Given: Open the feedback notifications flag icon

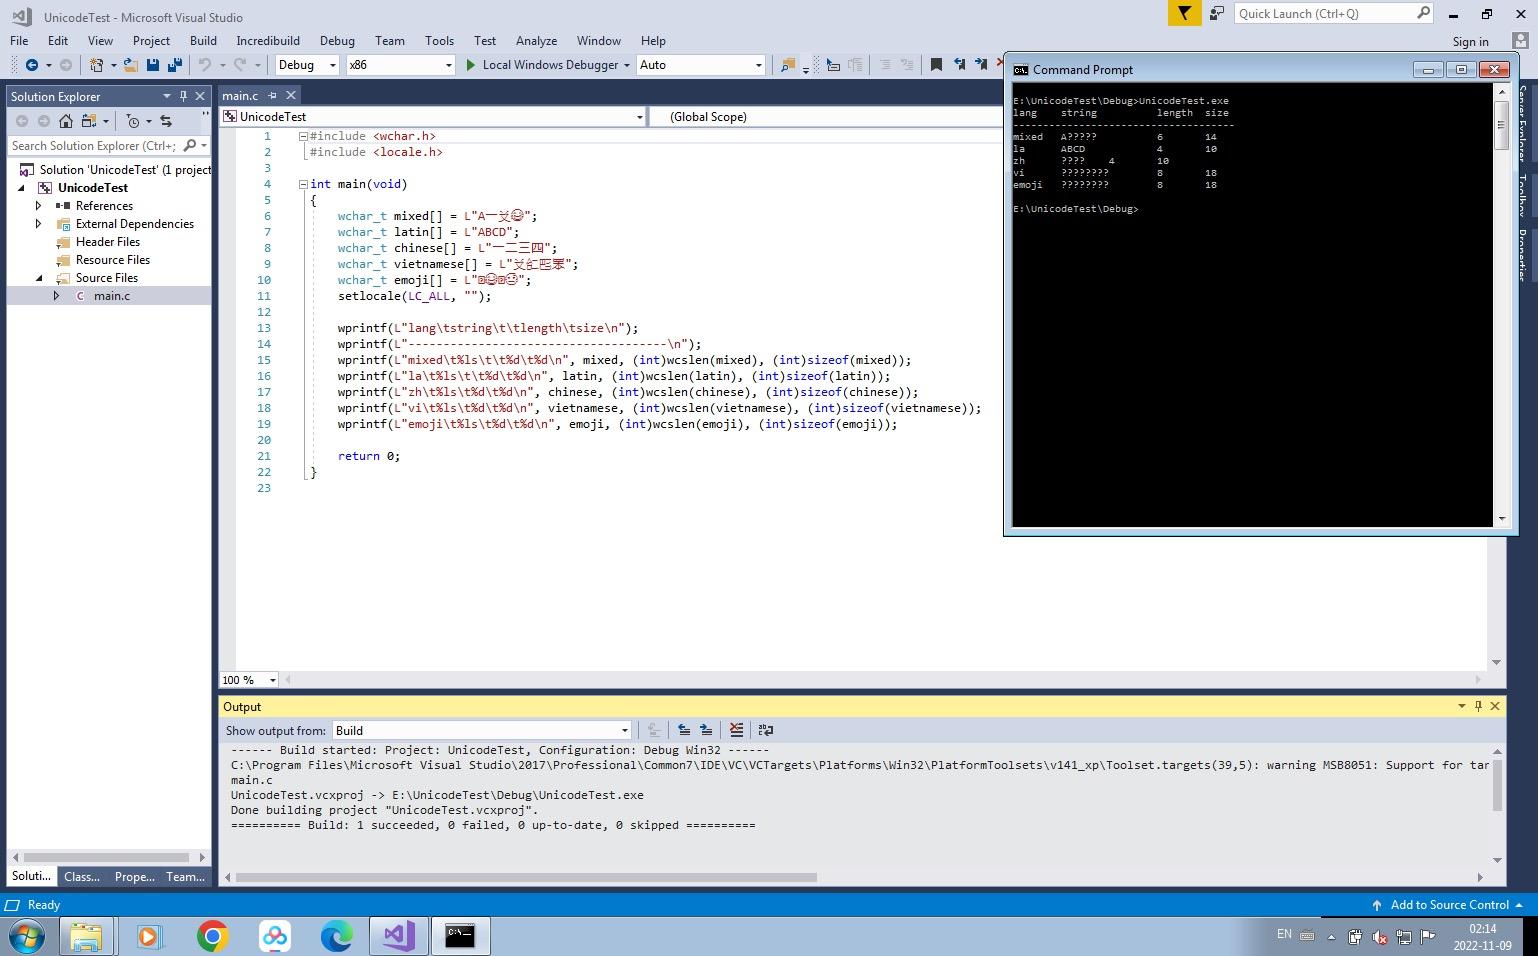Looking at the screenshot, I should (x=1184, y=13).
